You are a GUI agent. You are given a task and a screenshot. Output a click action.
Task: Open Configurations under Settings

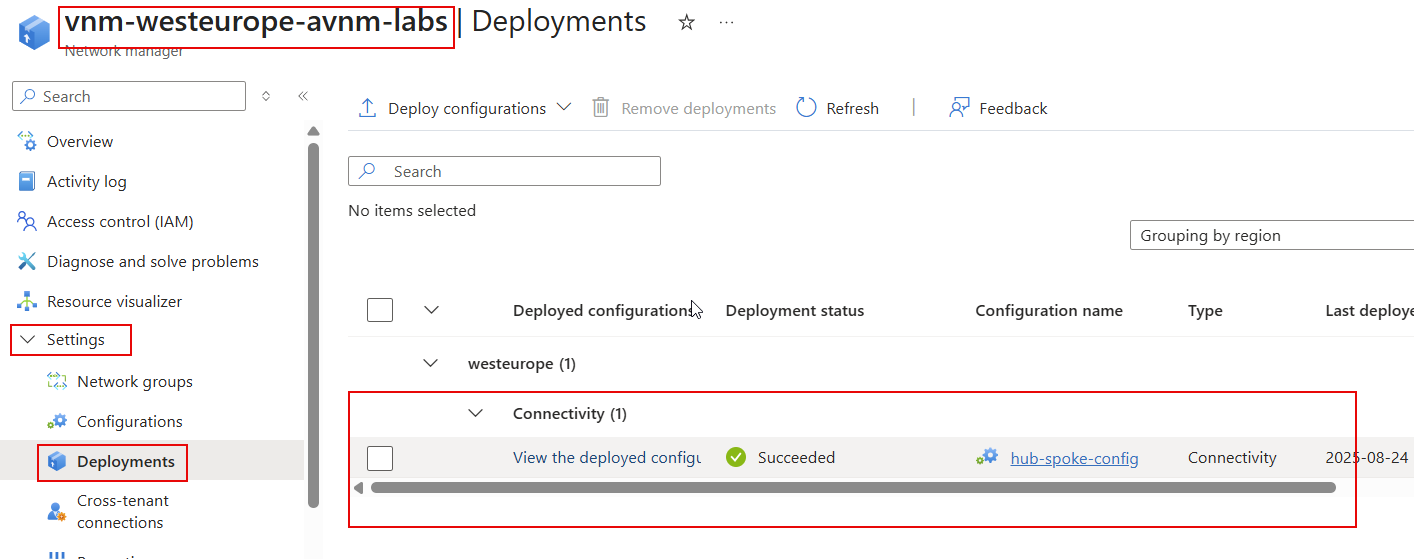pyautogui.click(x=130, y=422)
